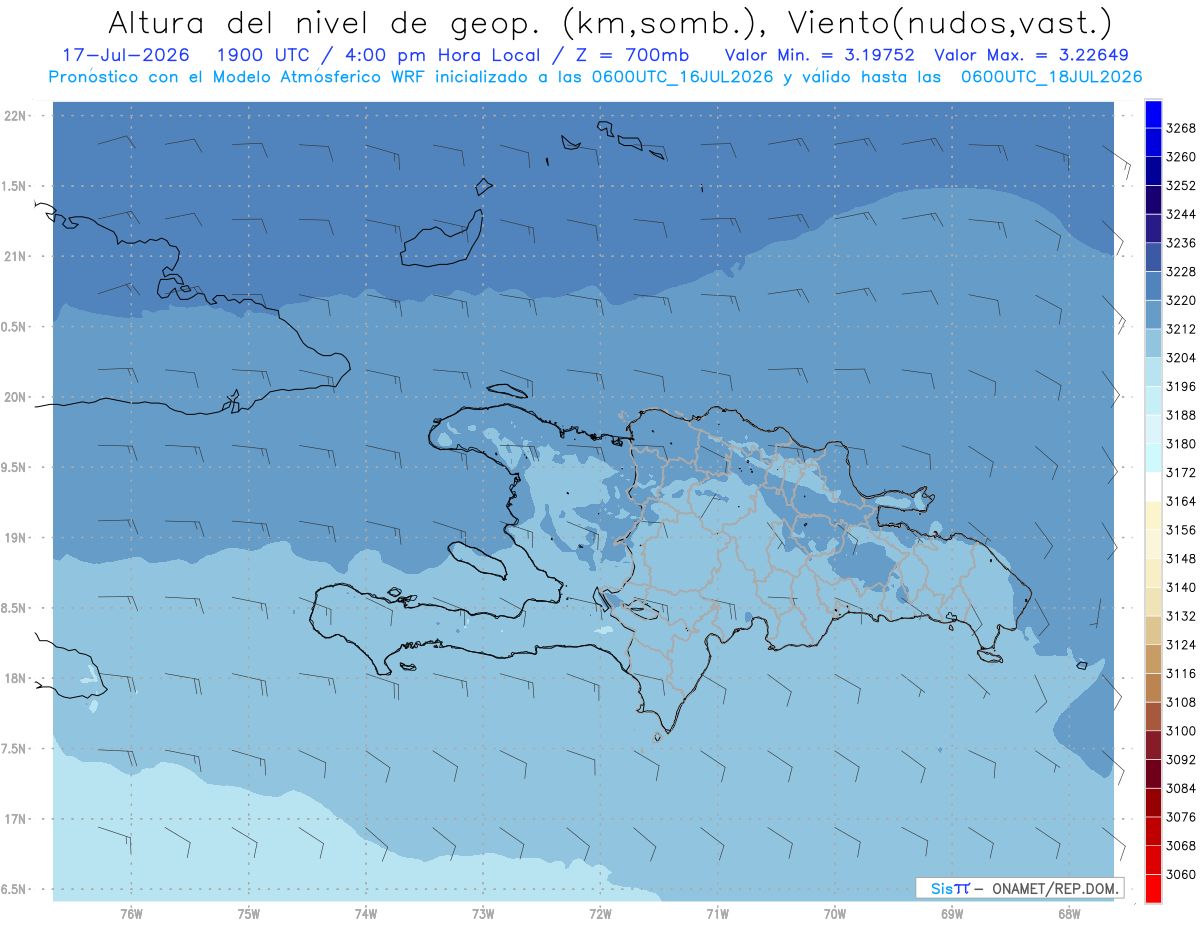
Task: Click the 'Valor Max. = 3.22649' text
Action: [x=1030, y=55]
